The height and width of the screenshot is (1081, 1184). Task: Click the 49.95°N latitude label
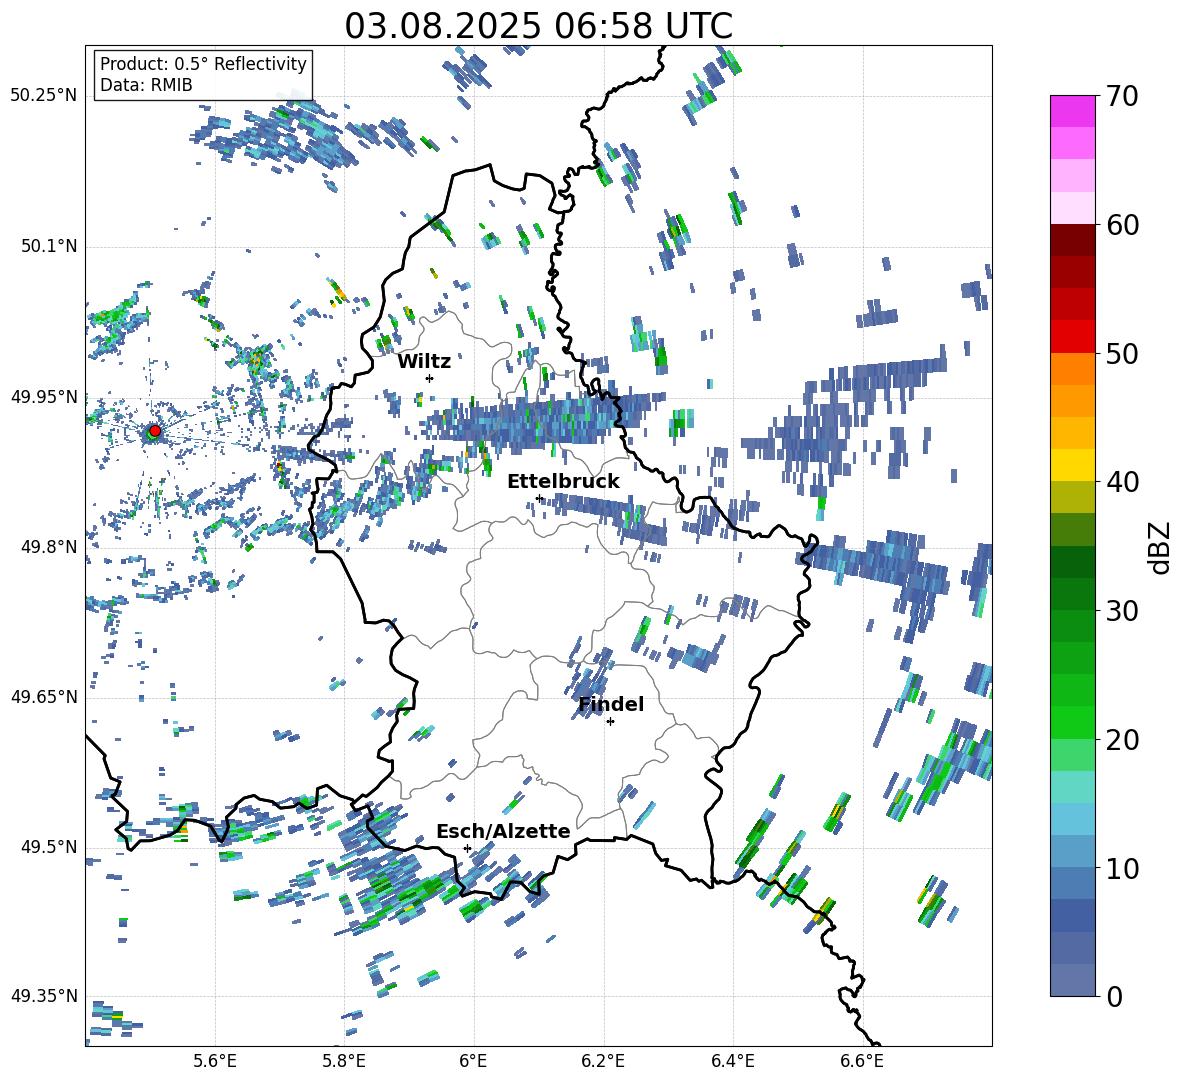[44, 396]
